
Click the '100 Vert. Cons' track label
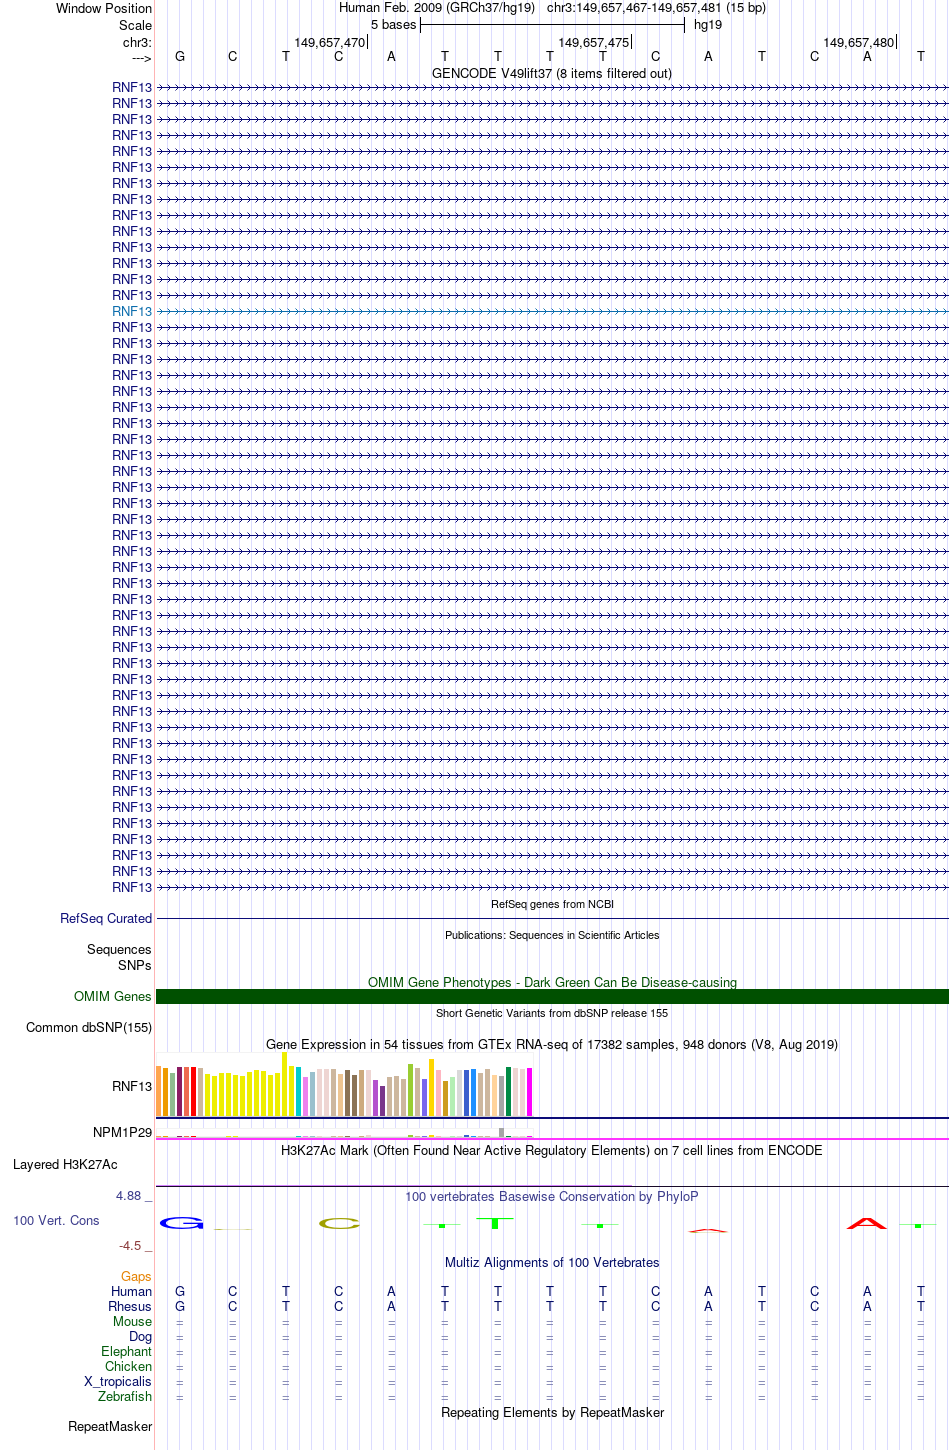[x=56, y=1221]
